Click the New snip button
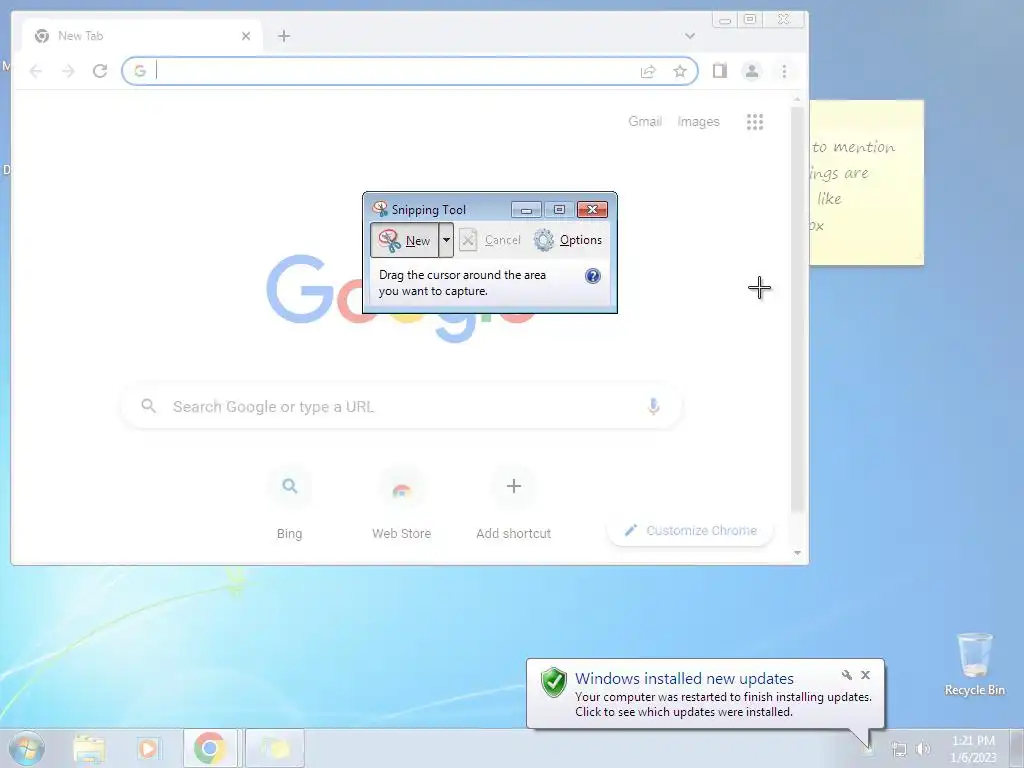The width and height of the screenshot is (1024, 768). pos(404,240)
